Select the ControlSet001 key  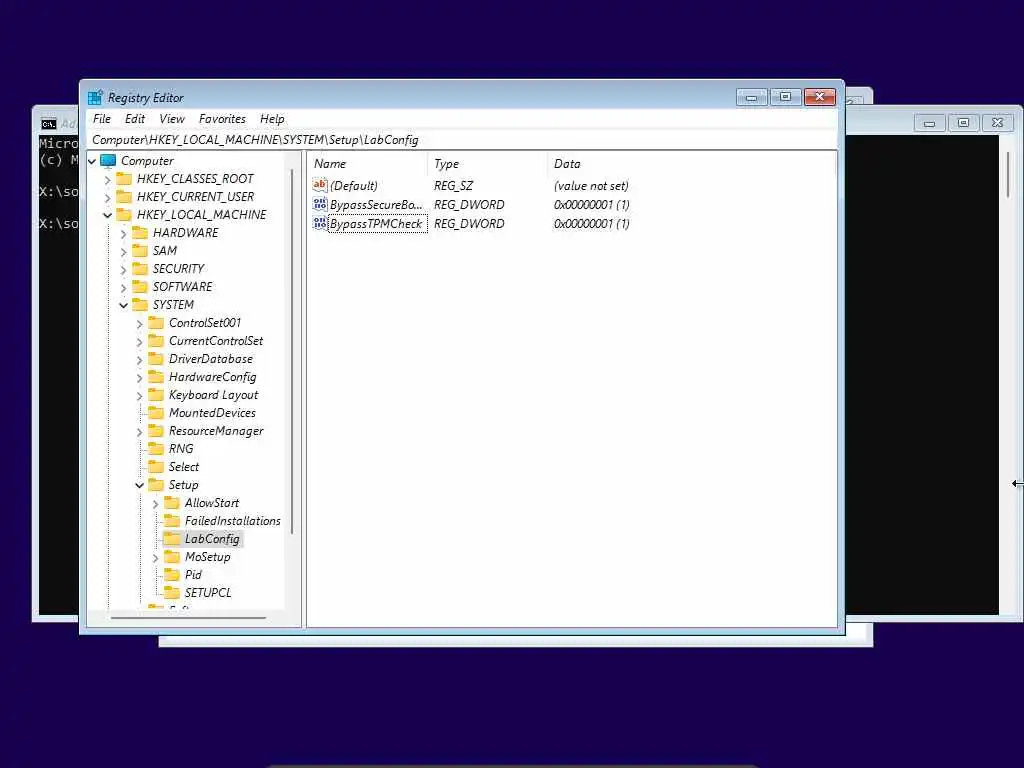pyautogui.click(x=204, y=323)
